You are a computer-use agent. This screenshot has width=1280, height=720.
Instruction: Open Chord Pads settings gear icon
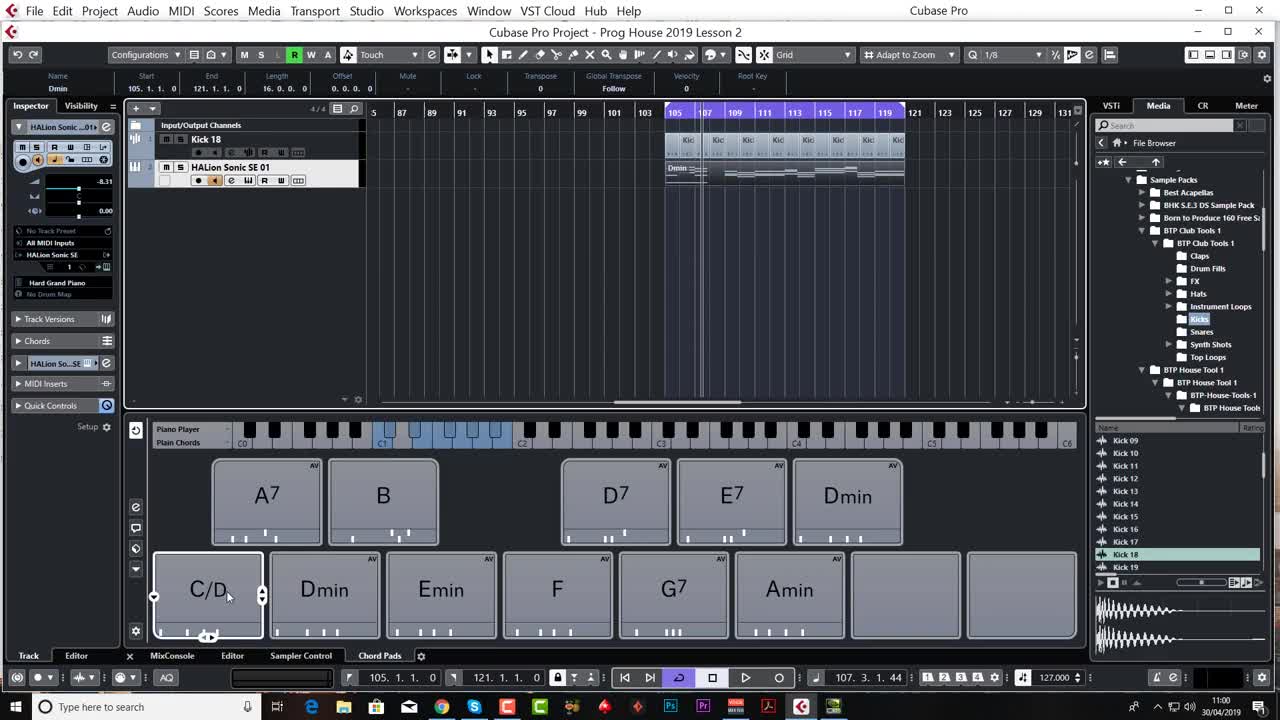pos(136,631)
